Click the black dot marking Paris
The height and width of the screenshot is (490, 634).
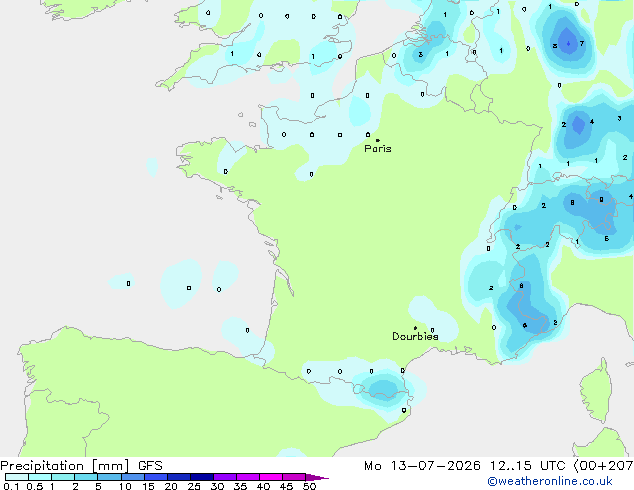[x=378, y=140]
